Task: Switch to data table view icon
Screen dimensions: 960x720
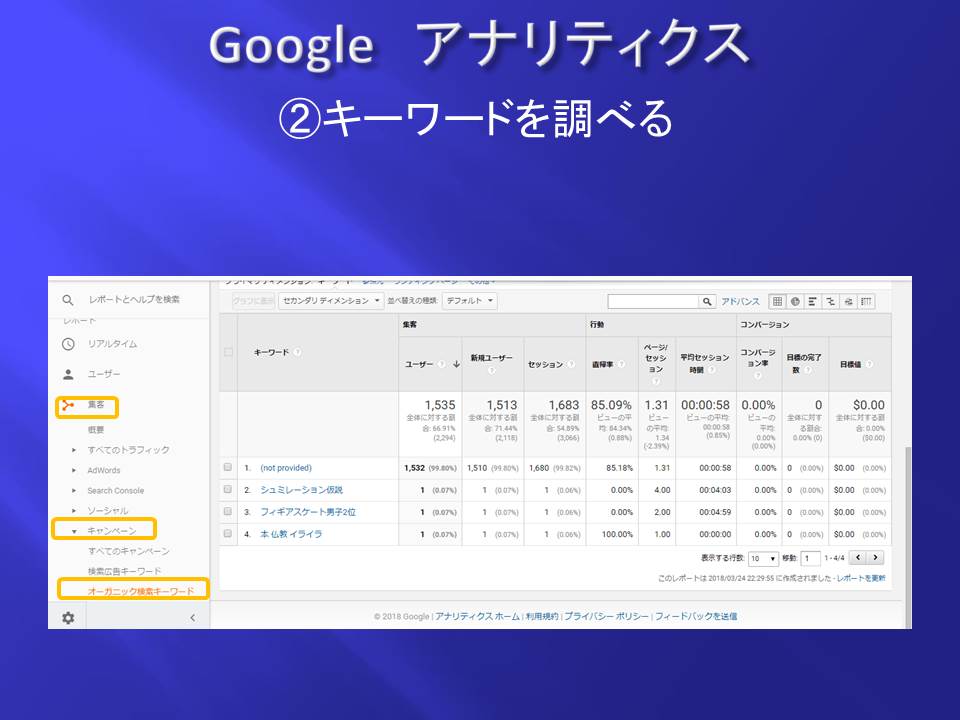Action: 777,301
